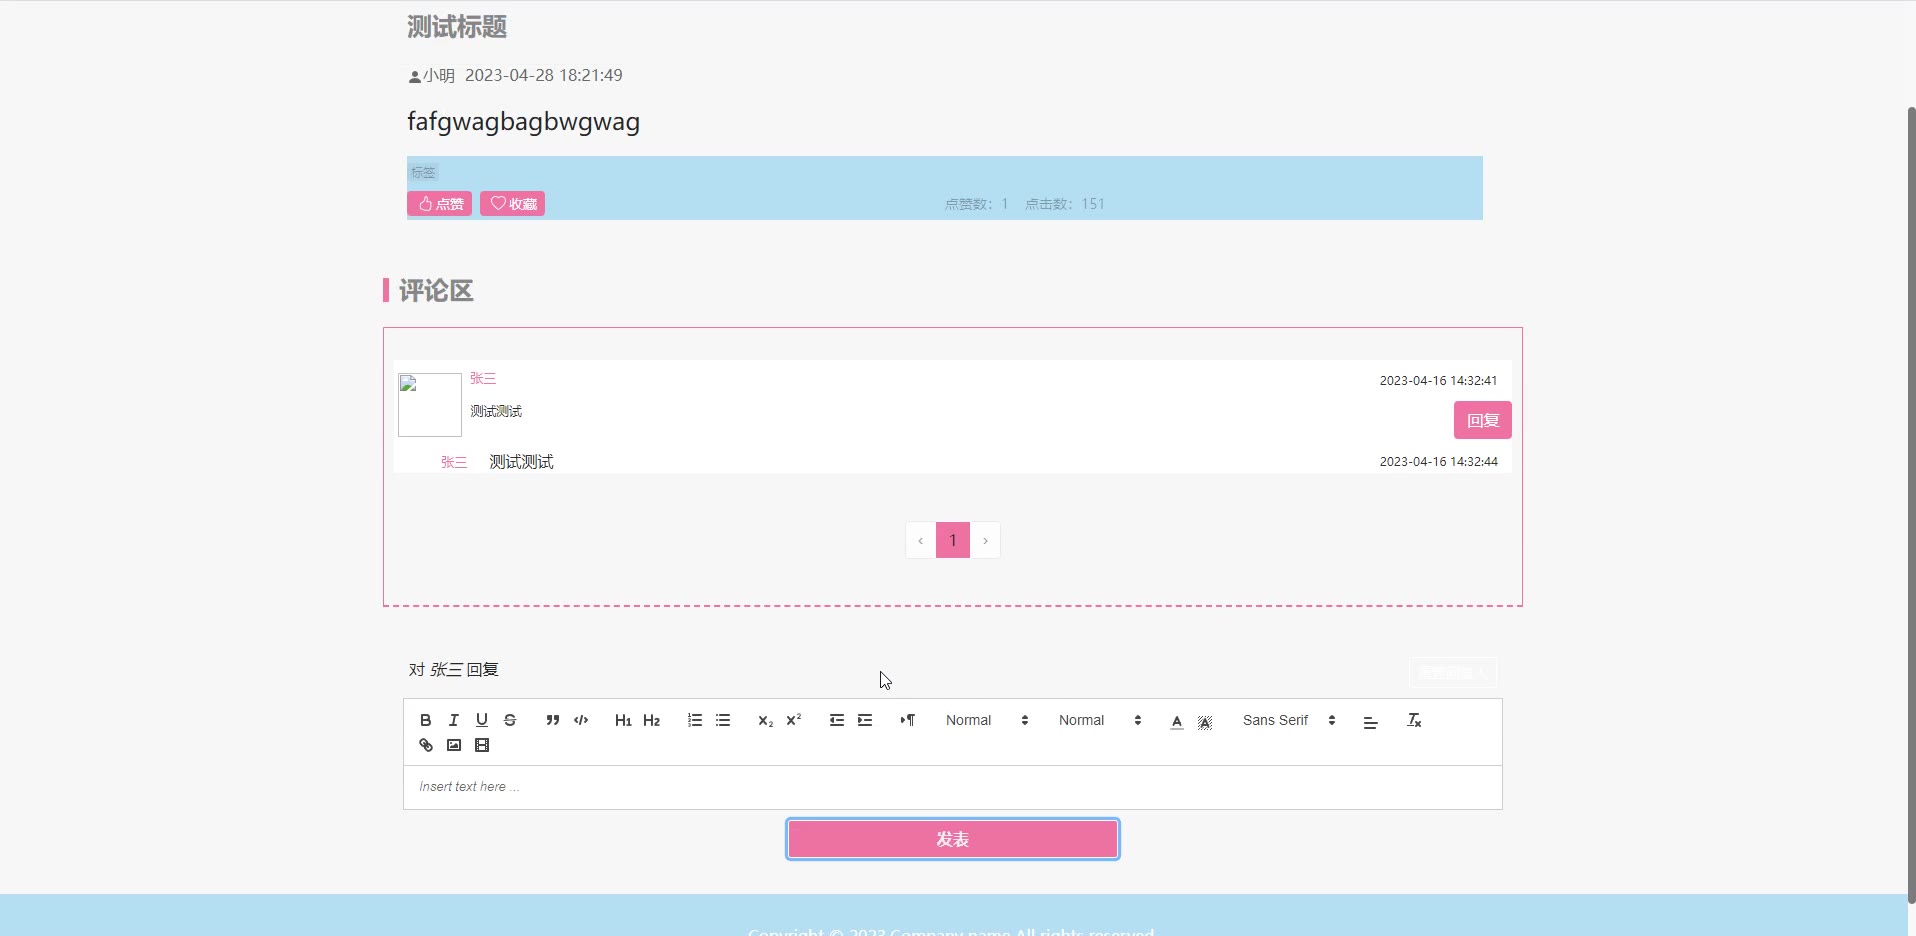This screenshot has width=1916, height=936.
Task: Toggle italic formatting in the editor toolbar
Action: [x=454, y=720]
